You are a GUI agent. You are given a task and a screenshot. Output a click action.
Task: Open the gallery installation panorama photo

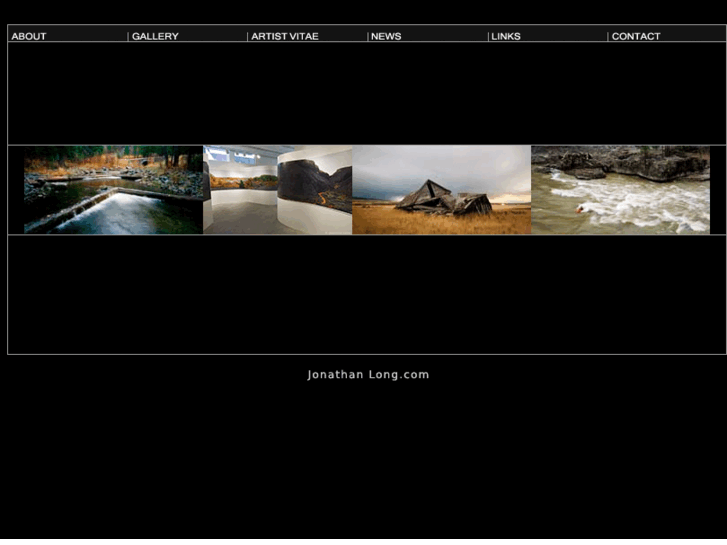[x=278, y=190]
